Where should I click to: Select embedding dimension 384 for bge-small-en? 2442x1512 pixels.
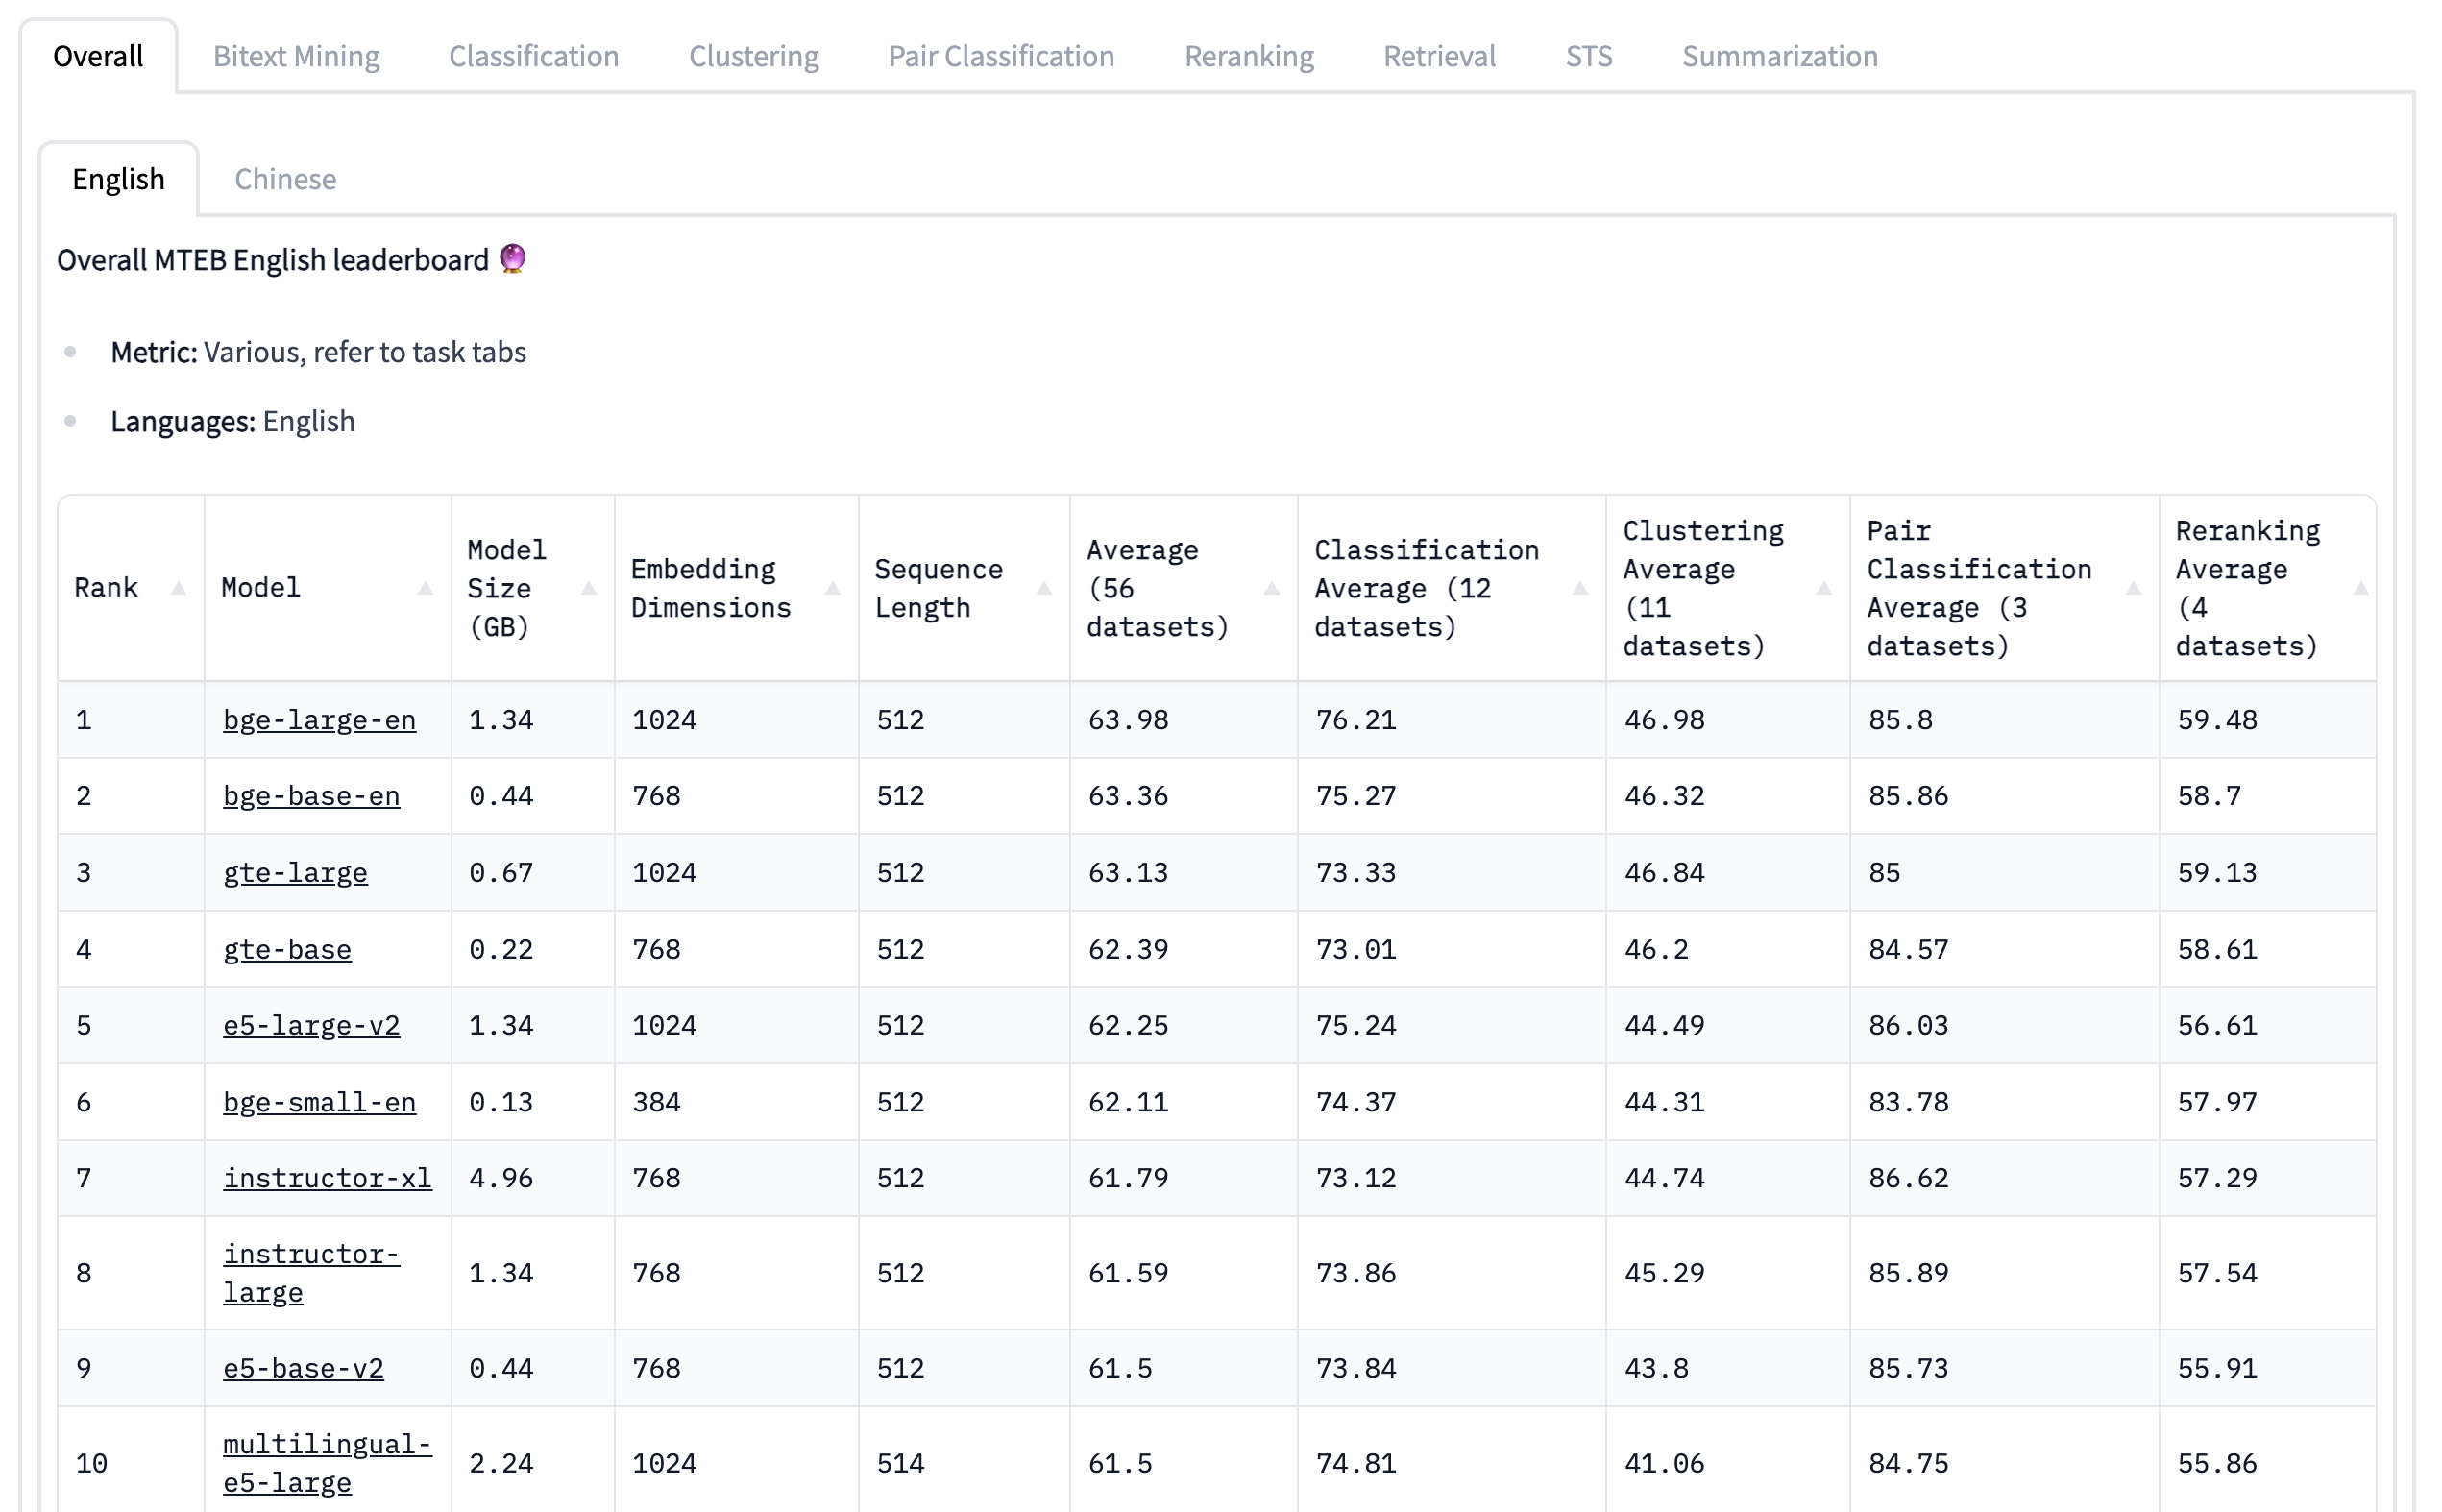pos(656,1102)
